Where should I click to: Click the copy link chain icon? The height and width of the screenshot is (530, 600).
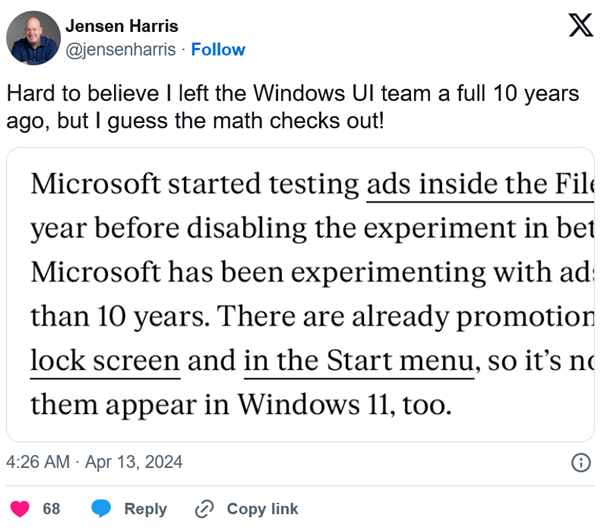(x=204, y=509)
